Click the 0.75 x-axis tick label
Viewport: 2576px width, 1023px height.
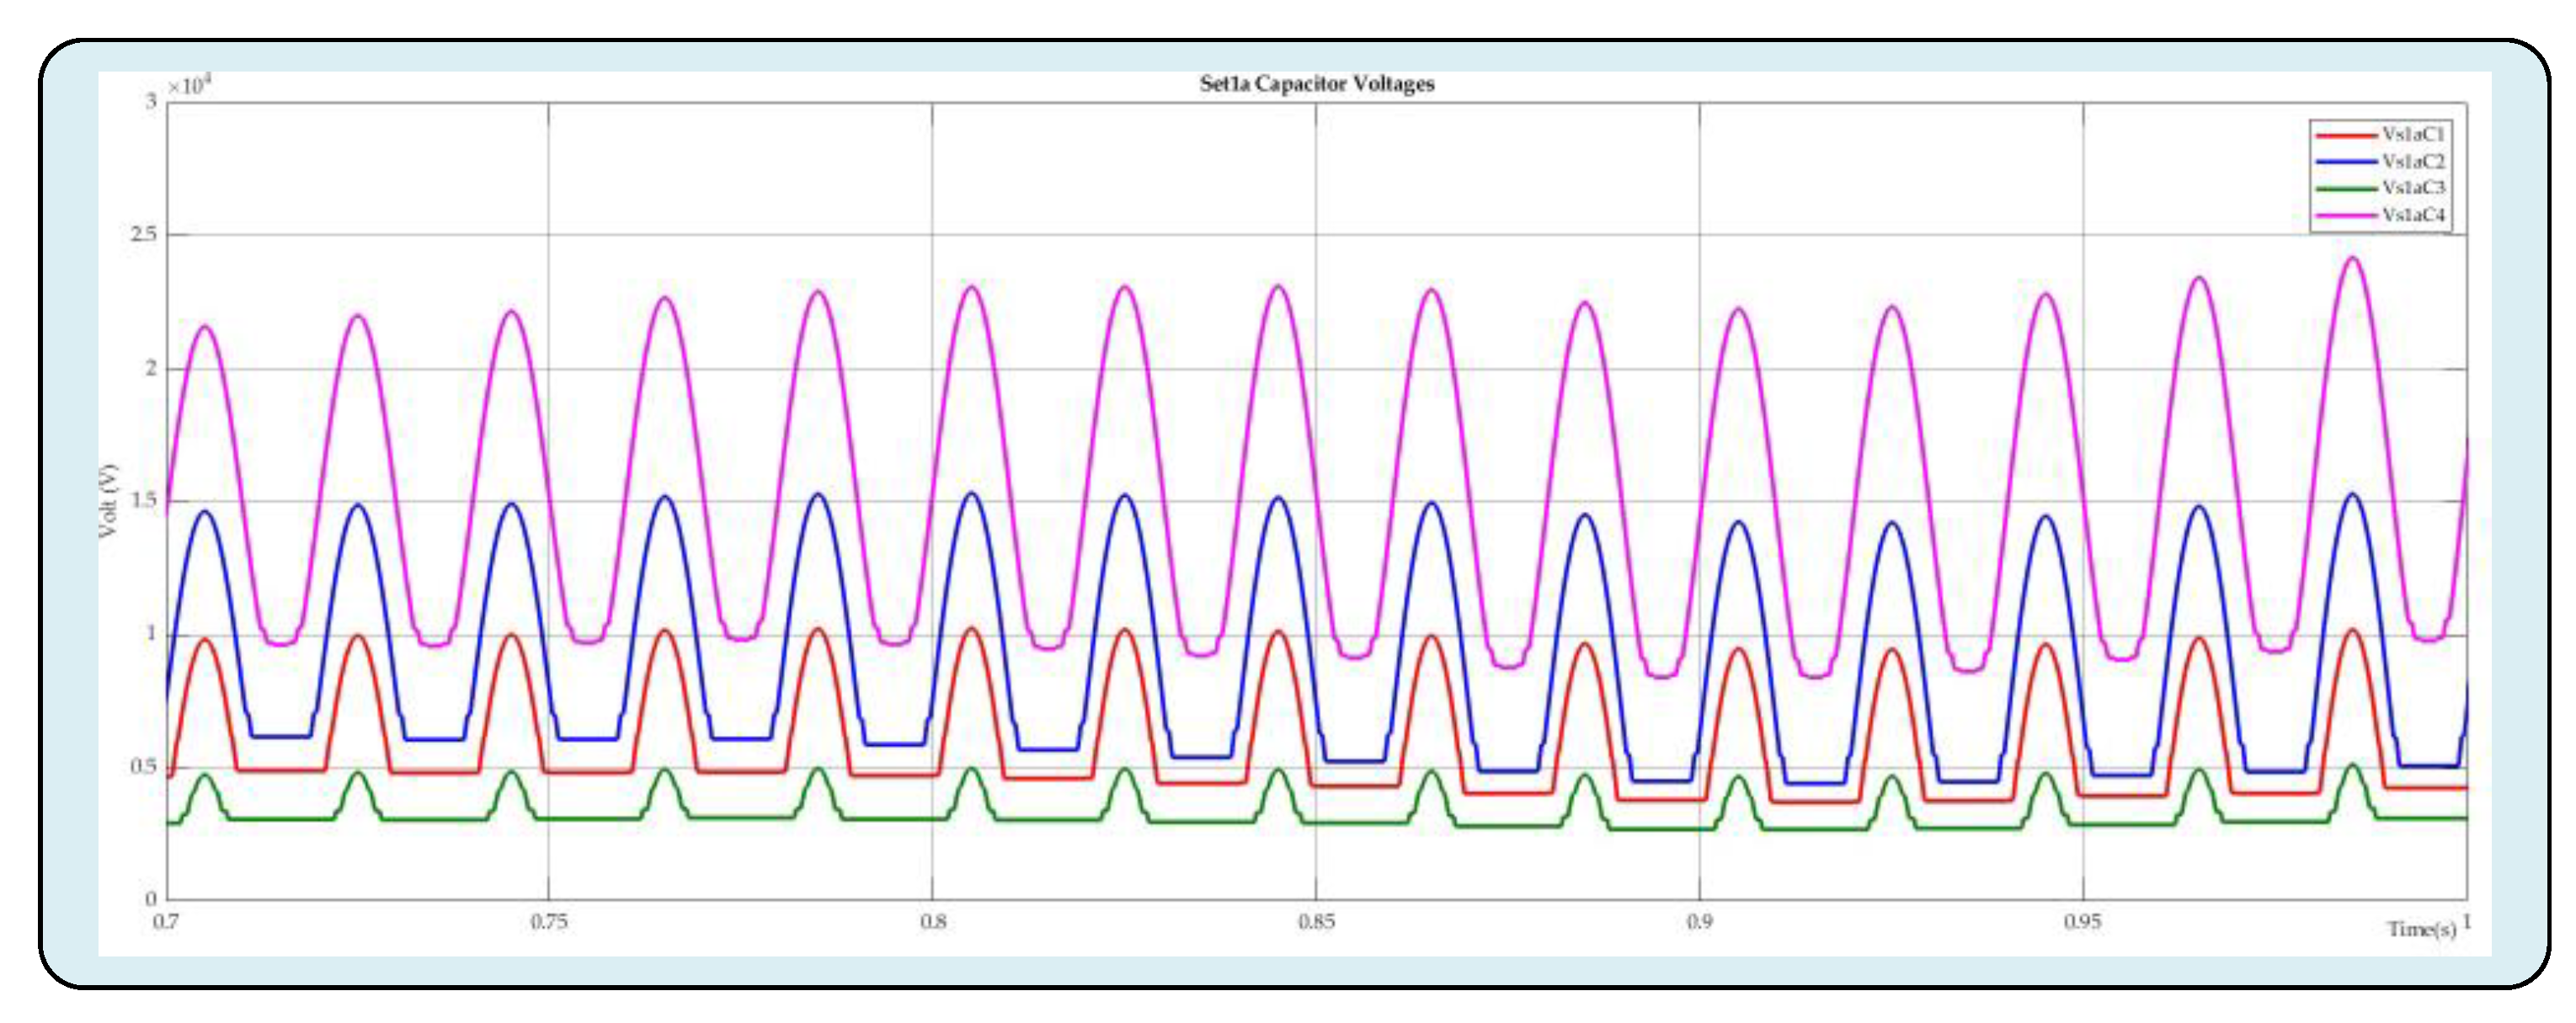click(549, 922)
